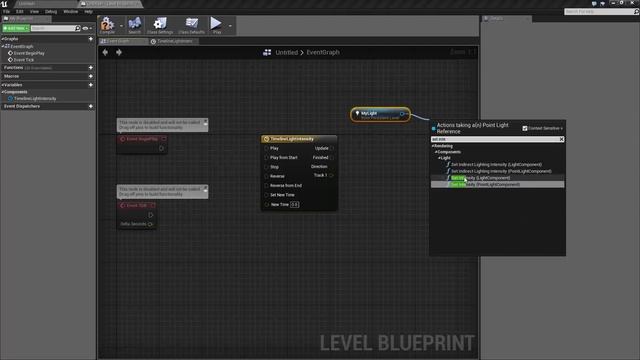The height and width of the screenshot is (360, 640).
Task: Click the EventGraph breadcrumb link
Action: click(323, 52)
